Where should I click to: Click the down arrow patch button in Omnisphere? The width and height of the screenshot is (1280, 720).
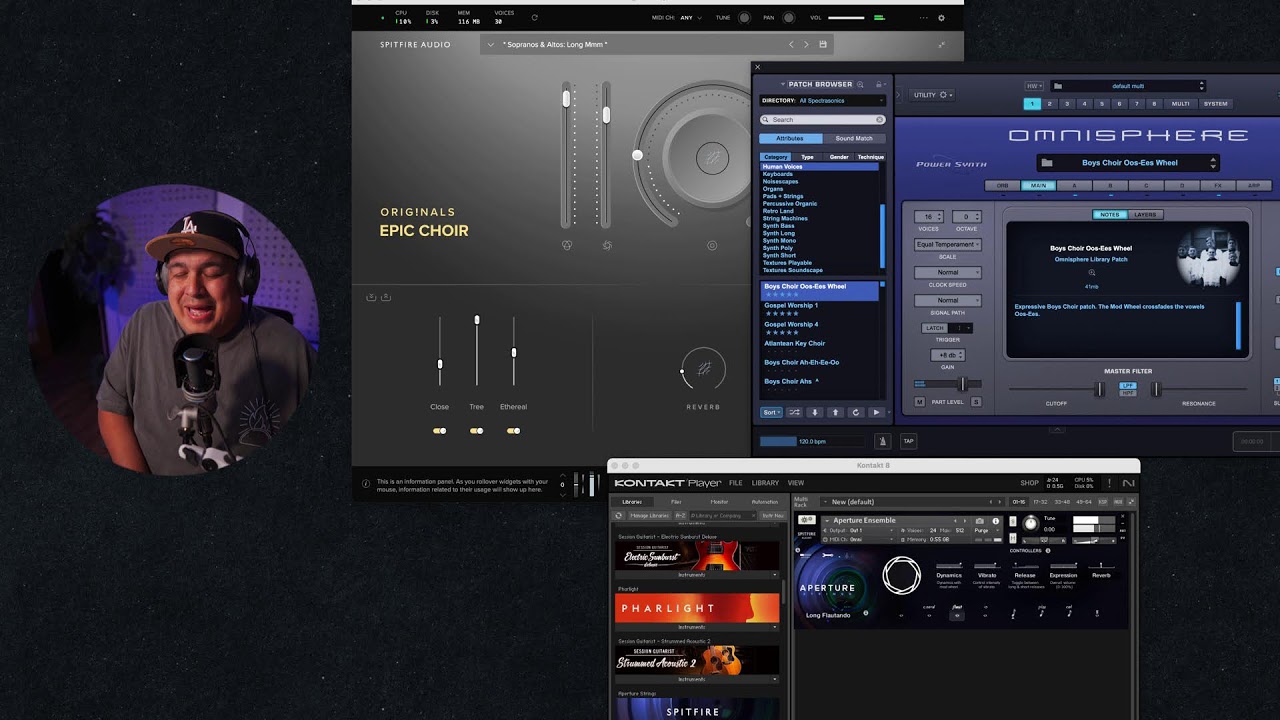click(815, 412)
